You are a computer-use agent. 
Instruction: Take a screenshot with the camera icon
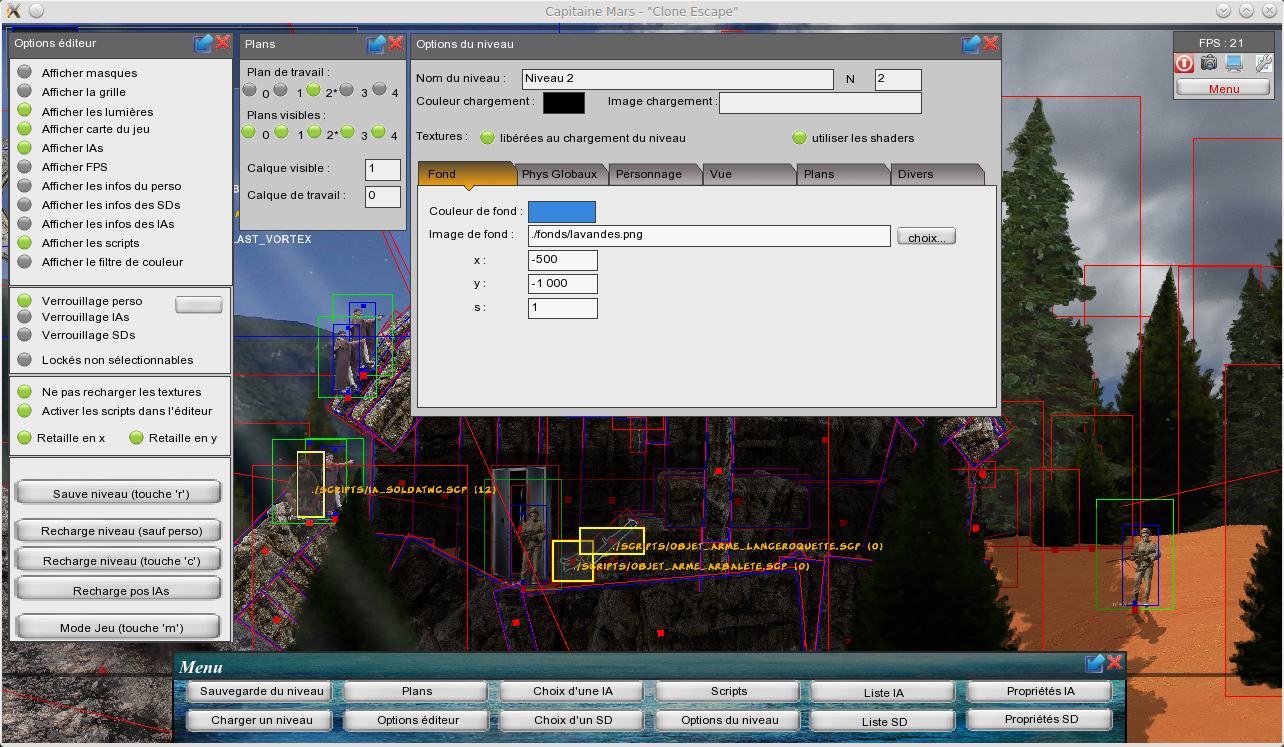(x=1210, y=63)
